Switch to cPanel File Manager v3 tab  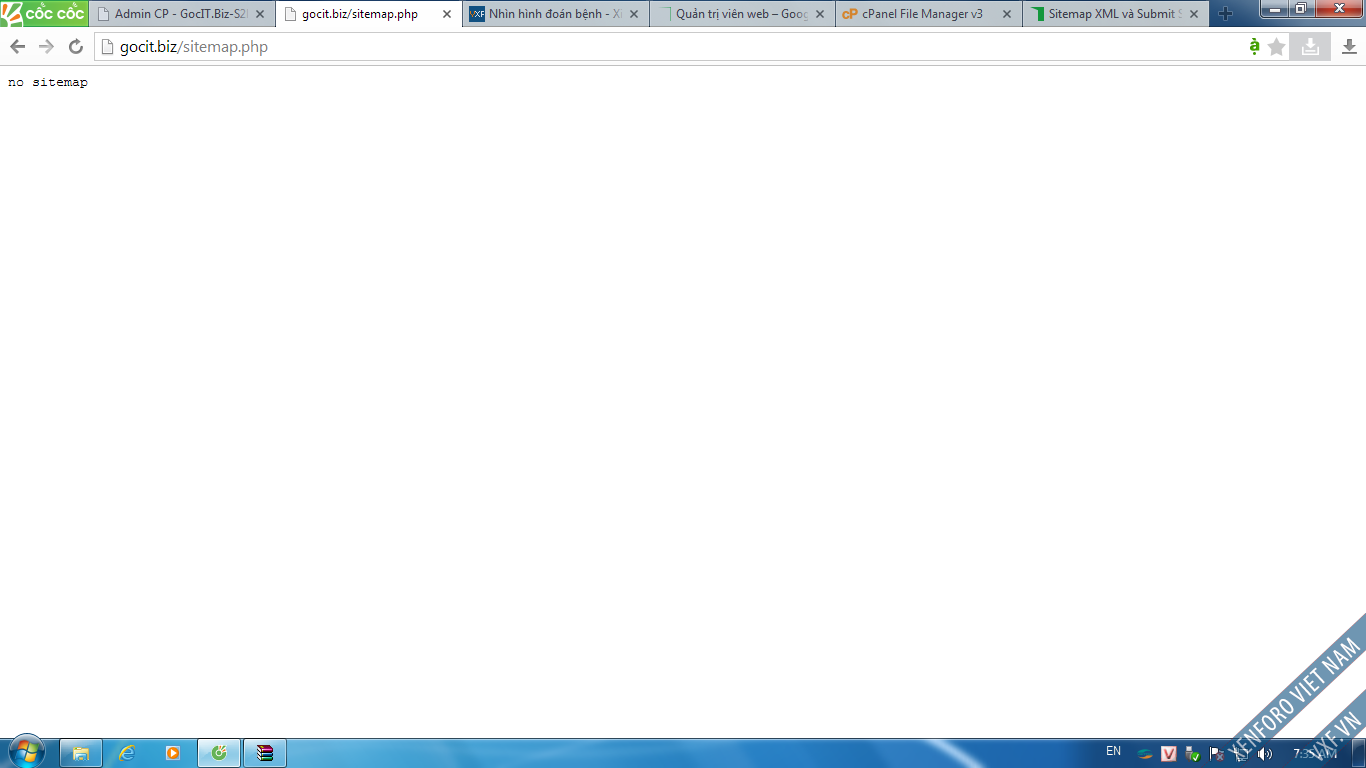(x=920, y=14)
